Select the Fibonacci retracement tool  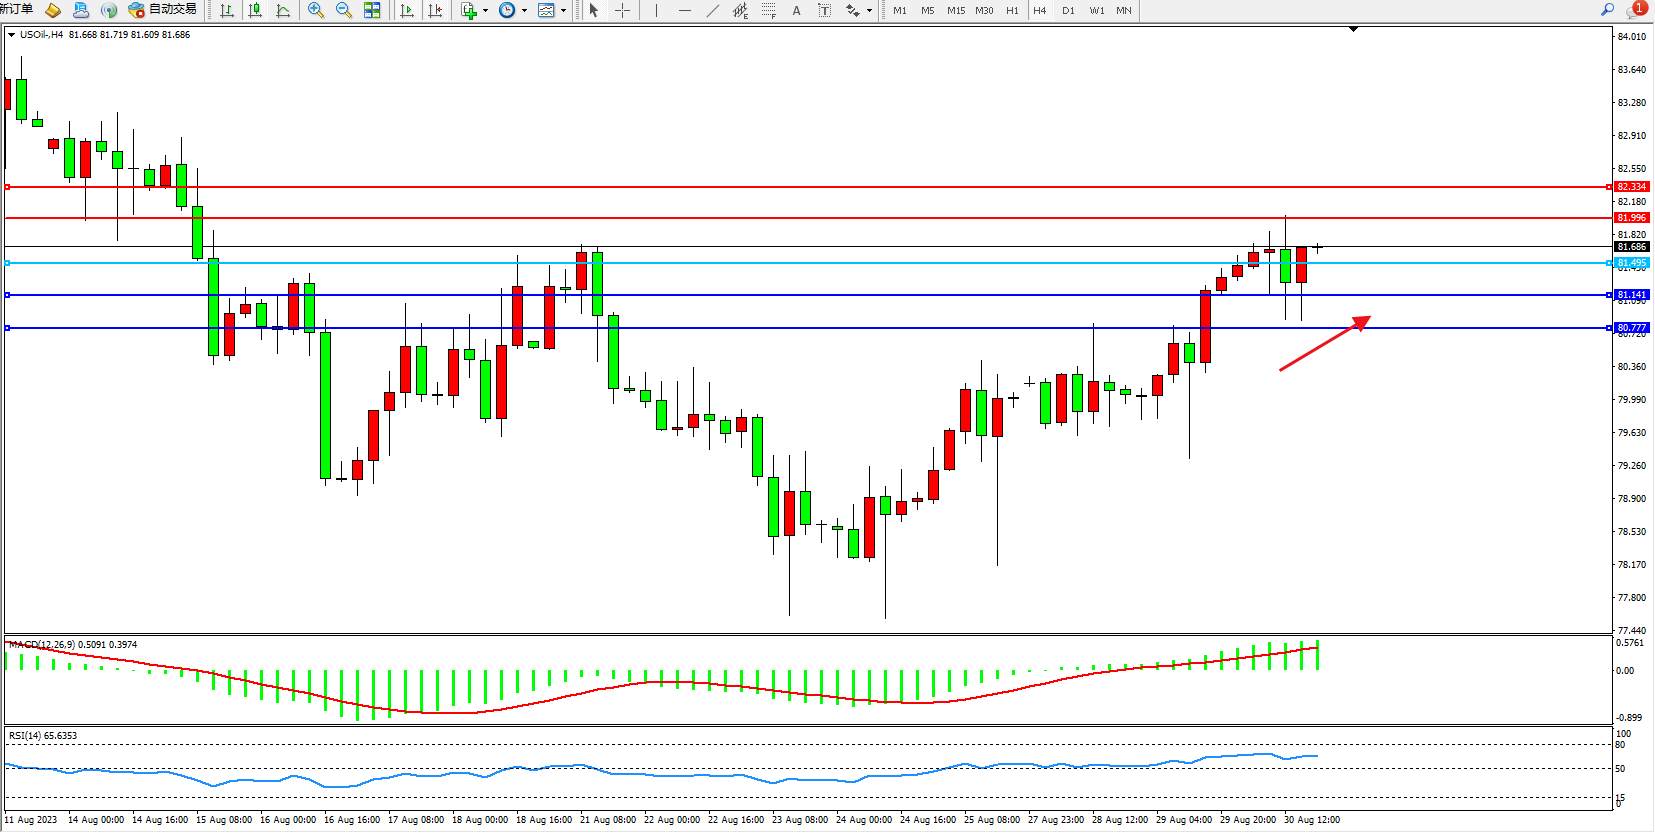[x=768, y=10]
